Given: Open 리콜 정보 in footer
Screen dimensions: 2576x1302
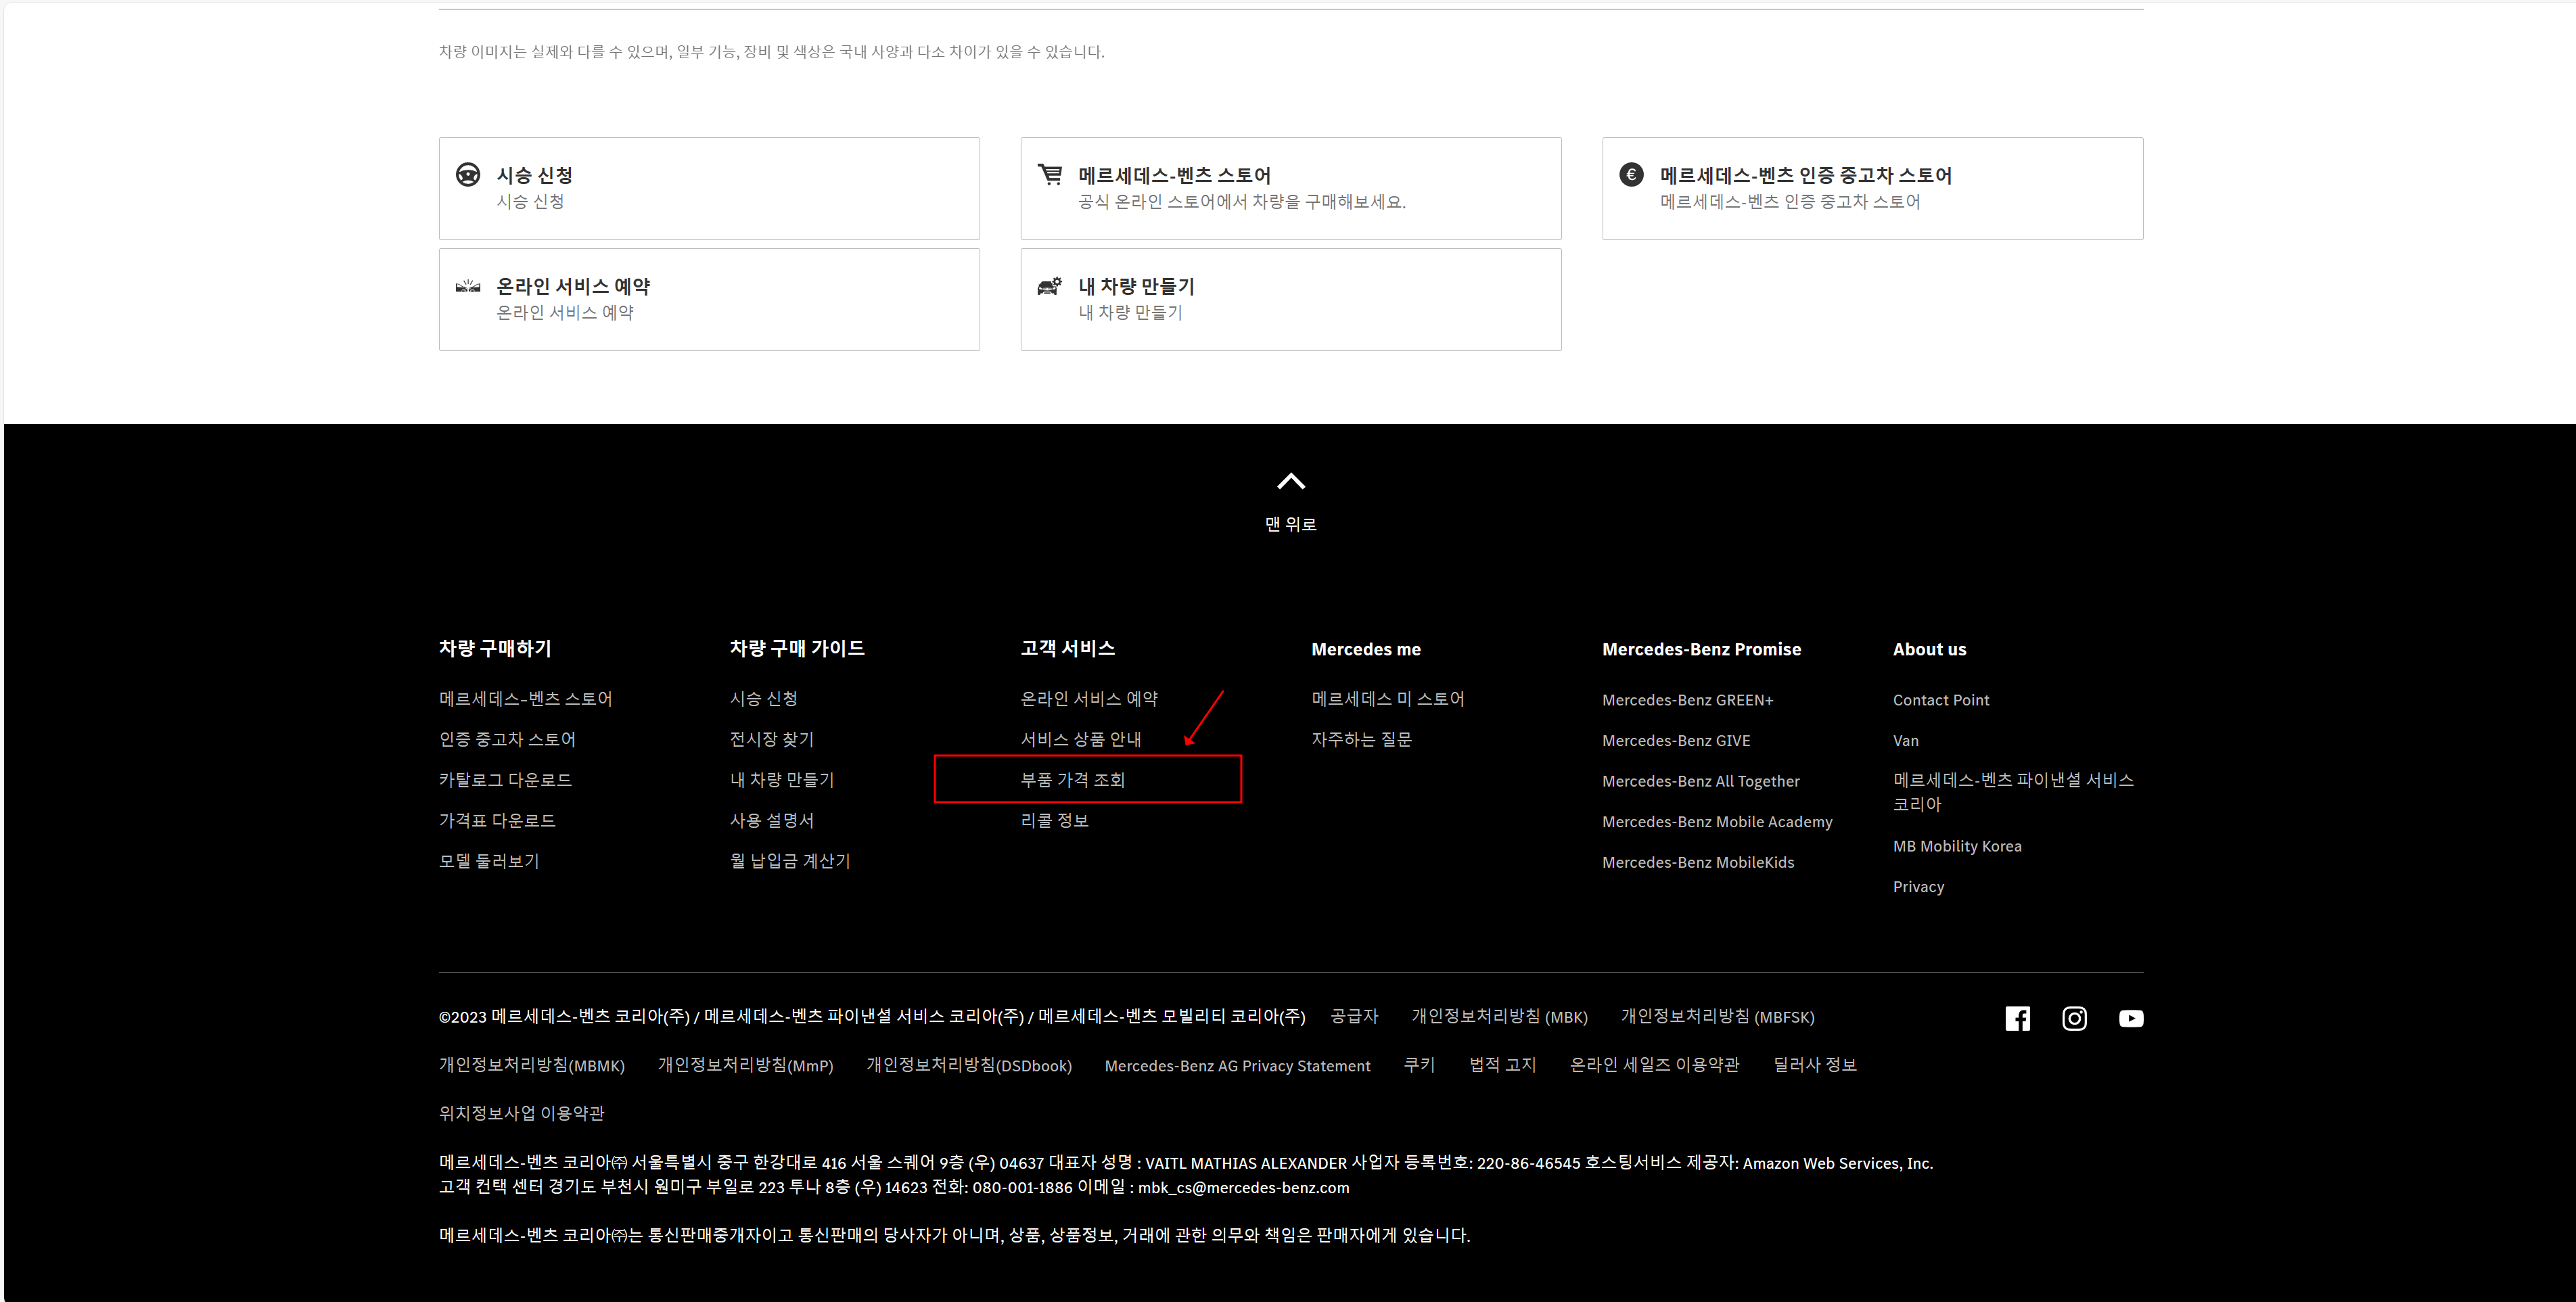Looking at the screenshot, I should pos(1054,821).
